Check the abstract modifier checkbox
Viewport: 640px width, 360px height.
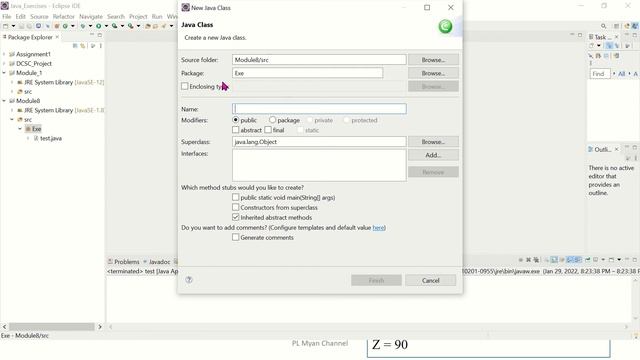(x=236, y=130)
